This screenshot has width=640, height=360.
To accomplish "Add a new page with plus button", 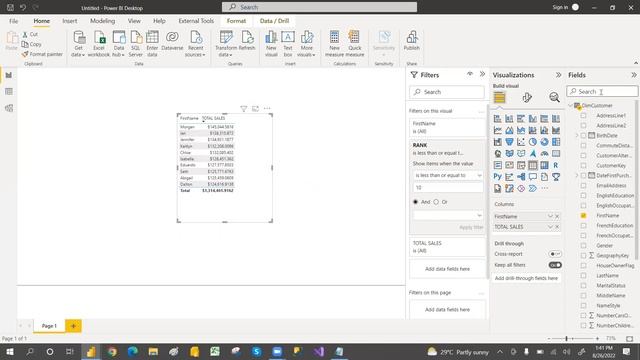I will tap(73, 326).
